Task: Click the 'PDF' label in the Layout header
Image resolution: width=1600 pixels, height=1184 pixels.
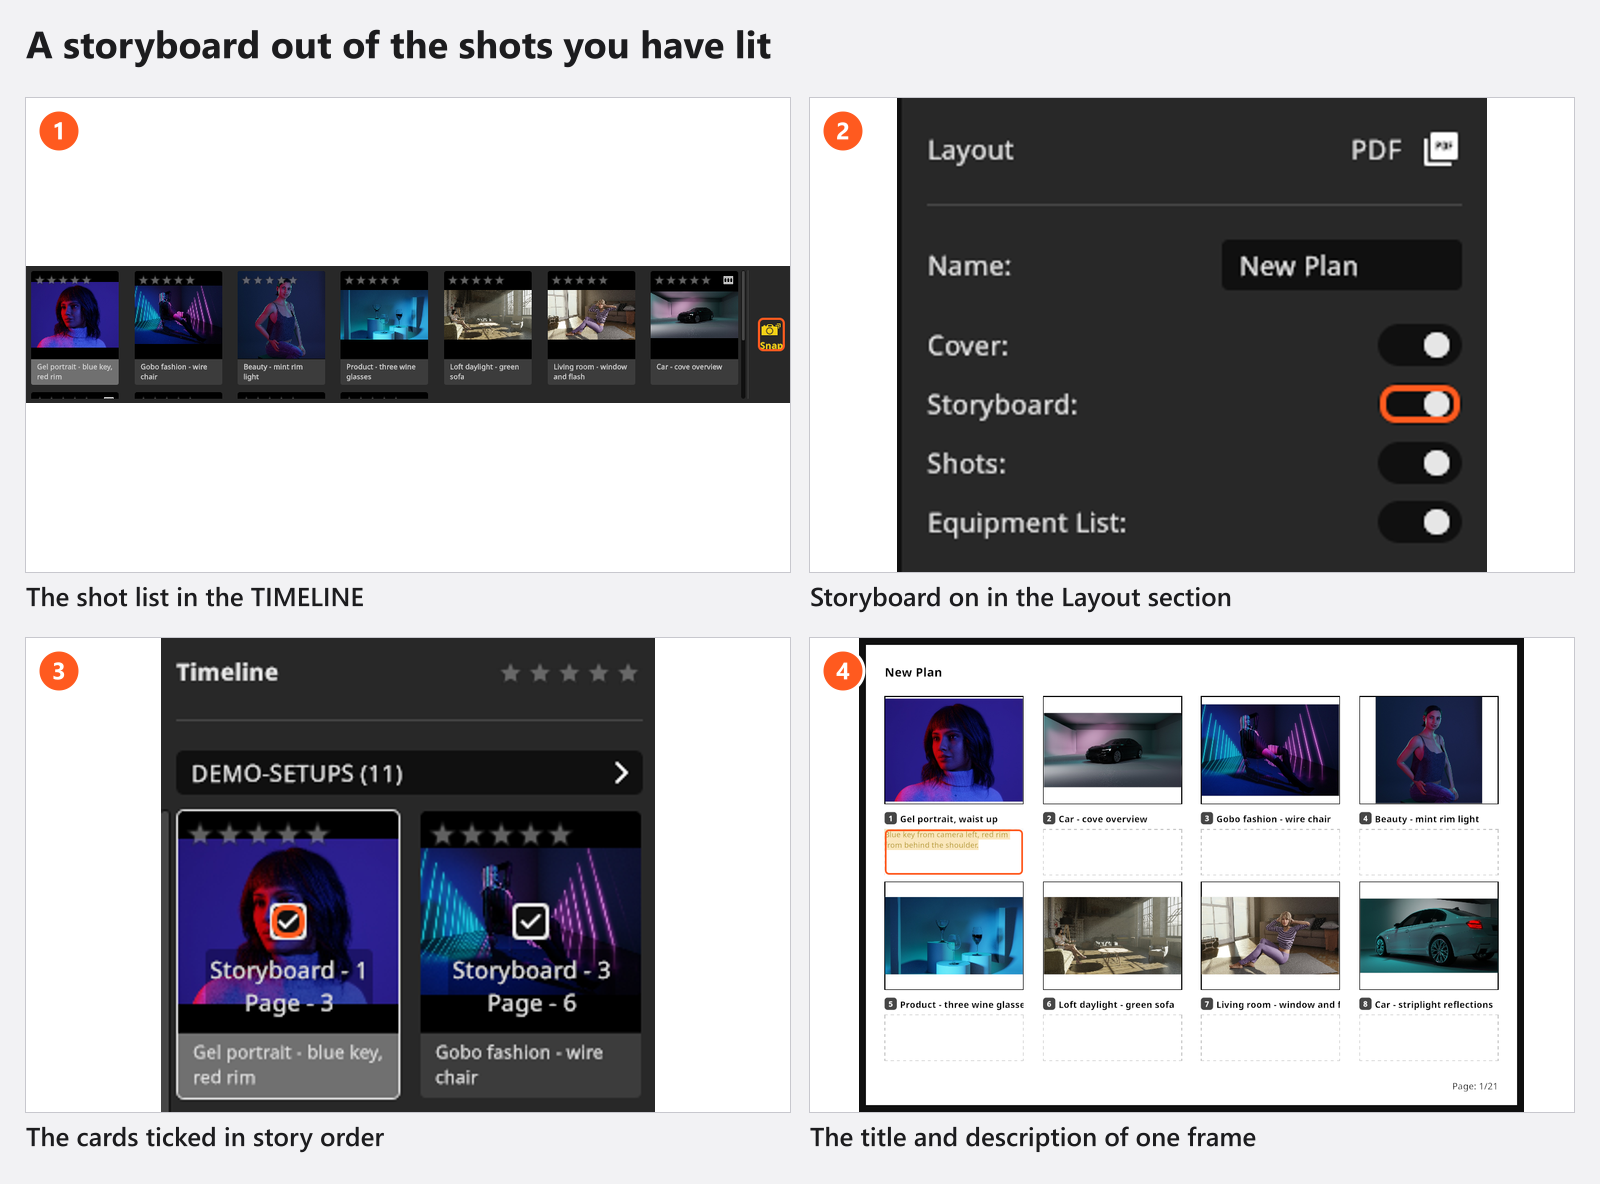Action: pos(1376,150)
